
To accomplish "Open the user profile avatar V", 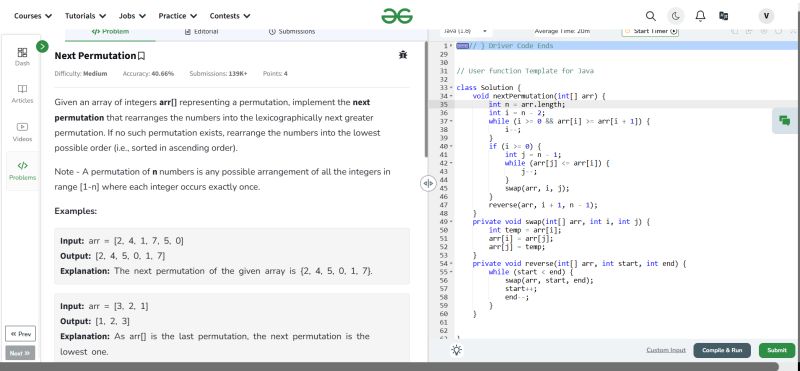I will click(x=766, y=16).
